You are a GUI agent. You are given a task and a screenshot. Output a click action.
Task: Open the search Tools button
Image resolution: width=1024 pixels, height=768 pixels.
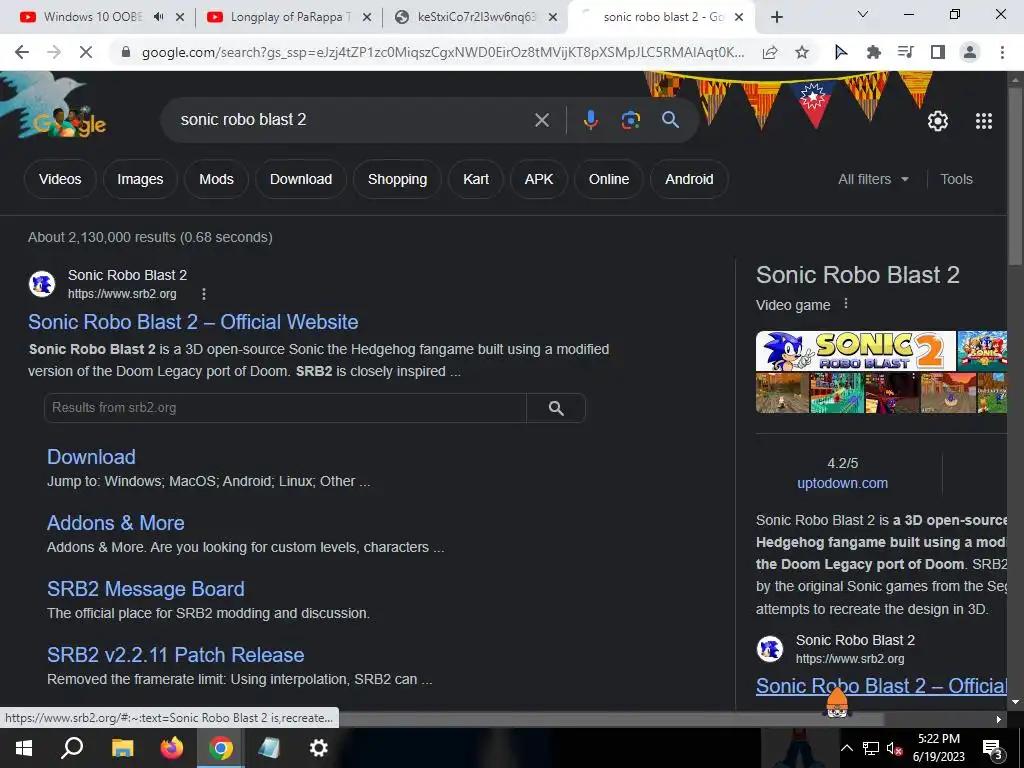[x=956, y=179]
